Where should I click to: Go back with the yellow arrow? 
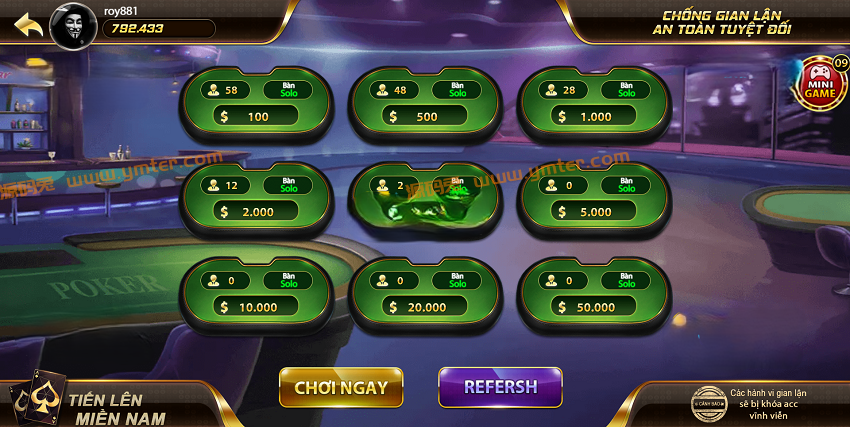[28, 25]
